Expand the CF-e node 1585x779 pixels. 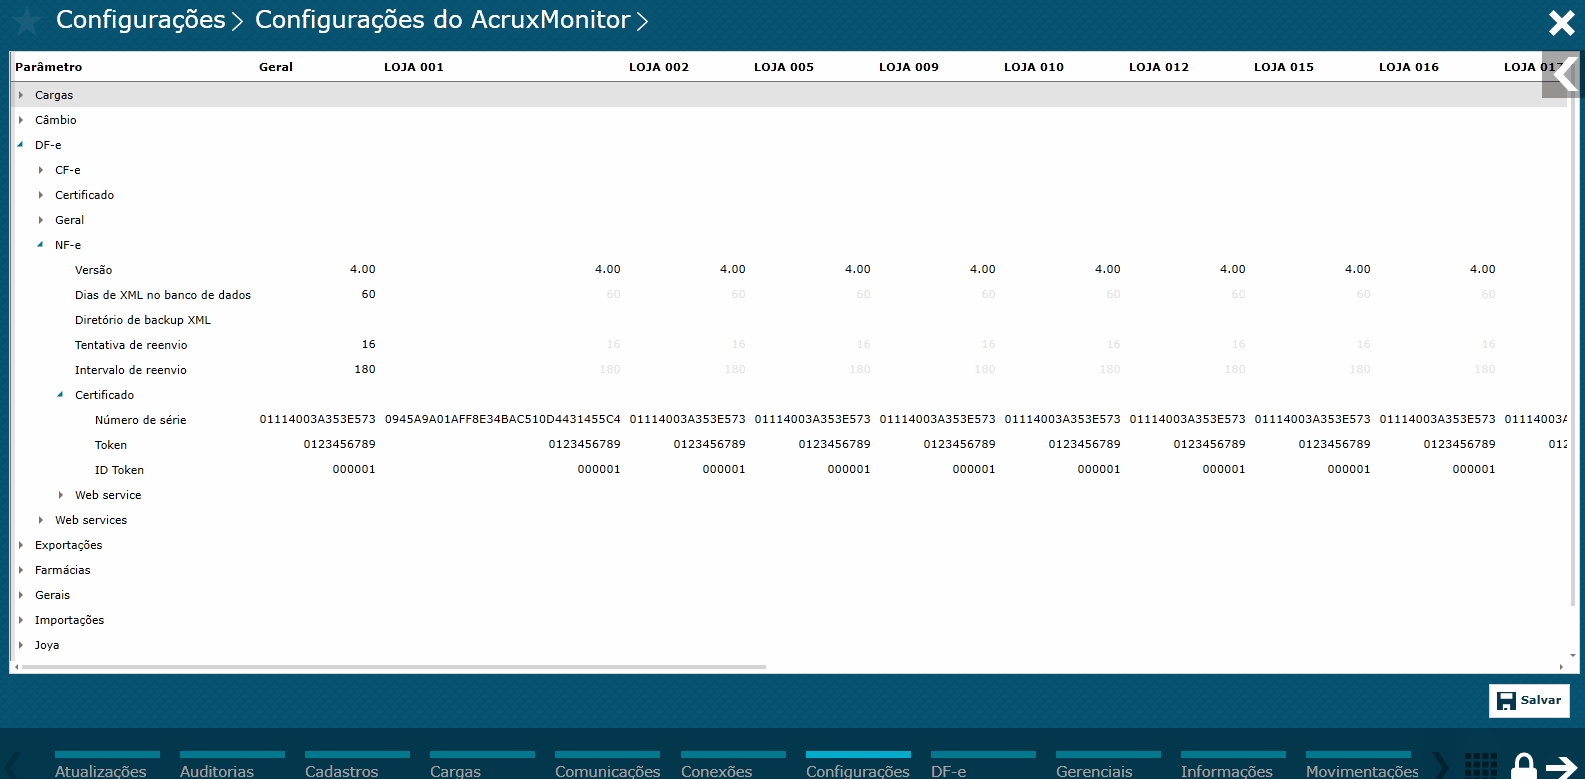(x=41, y=170)
